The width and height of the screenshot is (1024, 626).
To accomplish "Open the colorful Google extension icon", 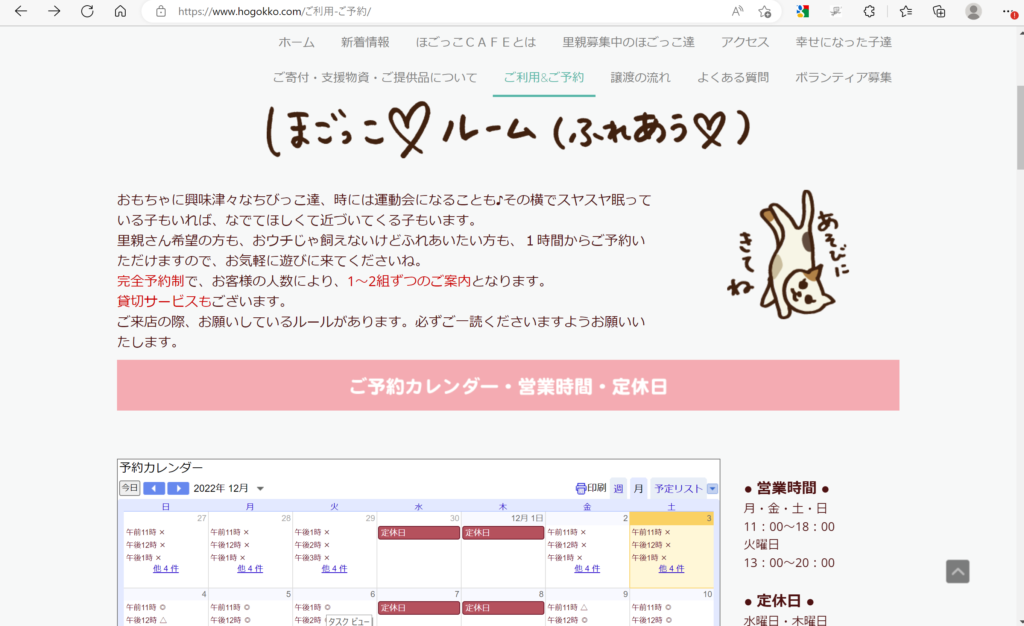I will tap(803, 11).
